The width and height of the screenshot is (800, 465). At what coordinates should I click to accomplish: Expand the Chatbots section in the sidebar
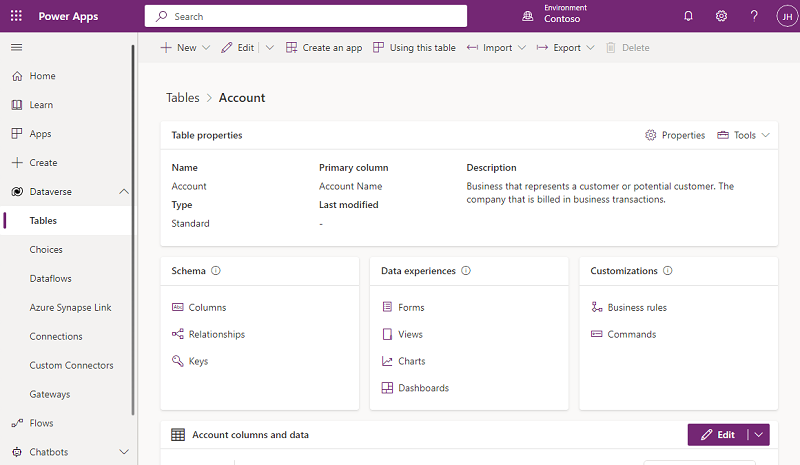click(124, 452)
